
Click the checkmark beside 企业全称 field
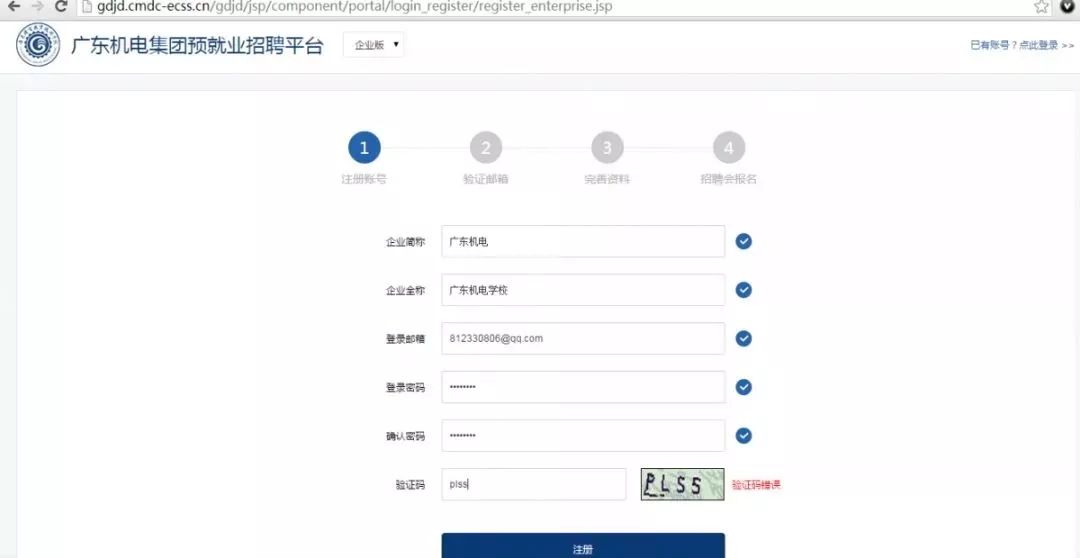tap(743, 290)
